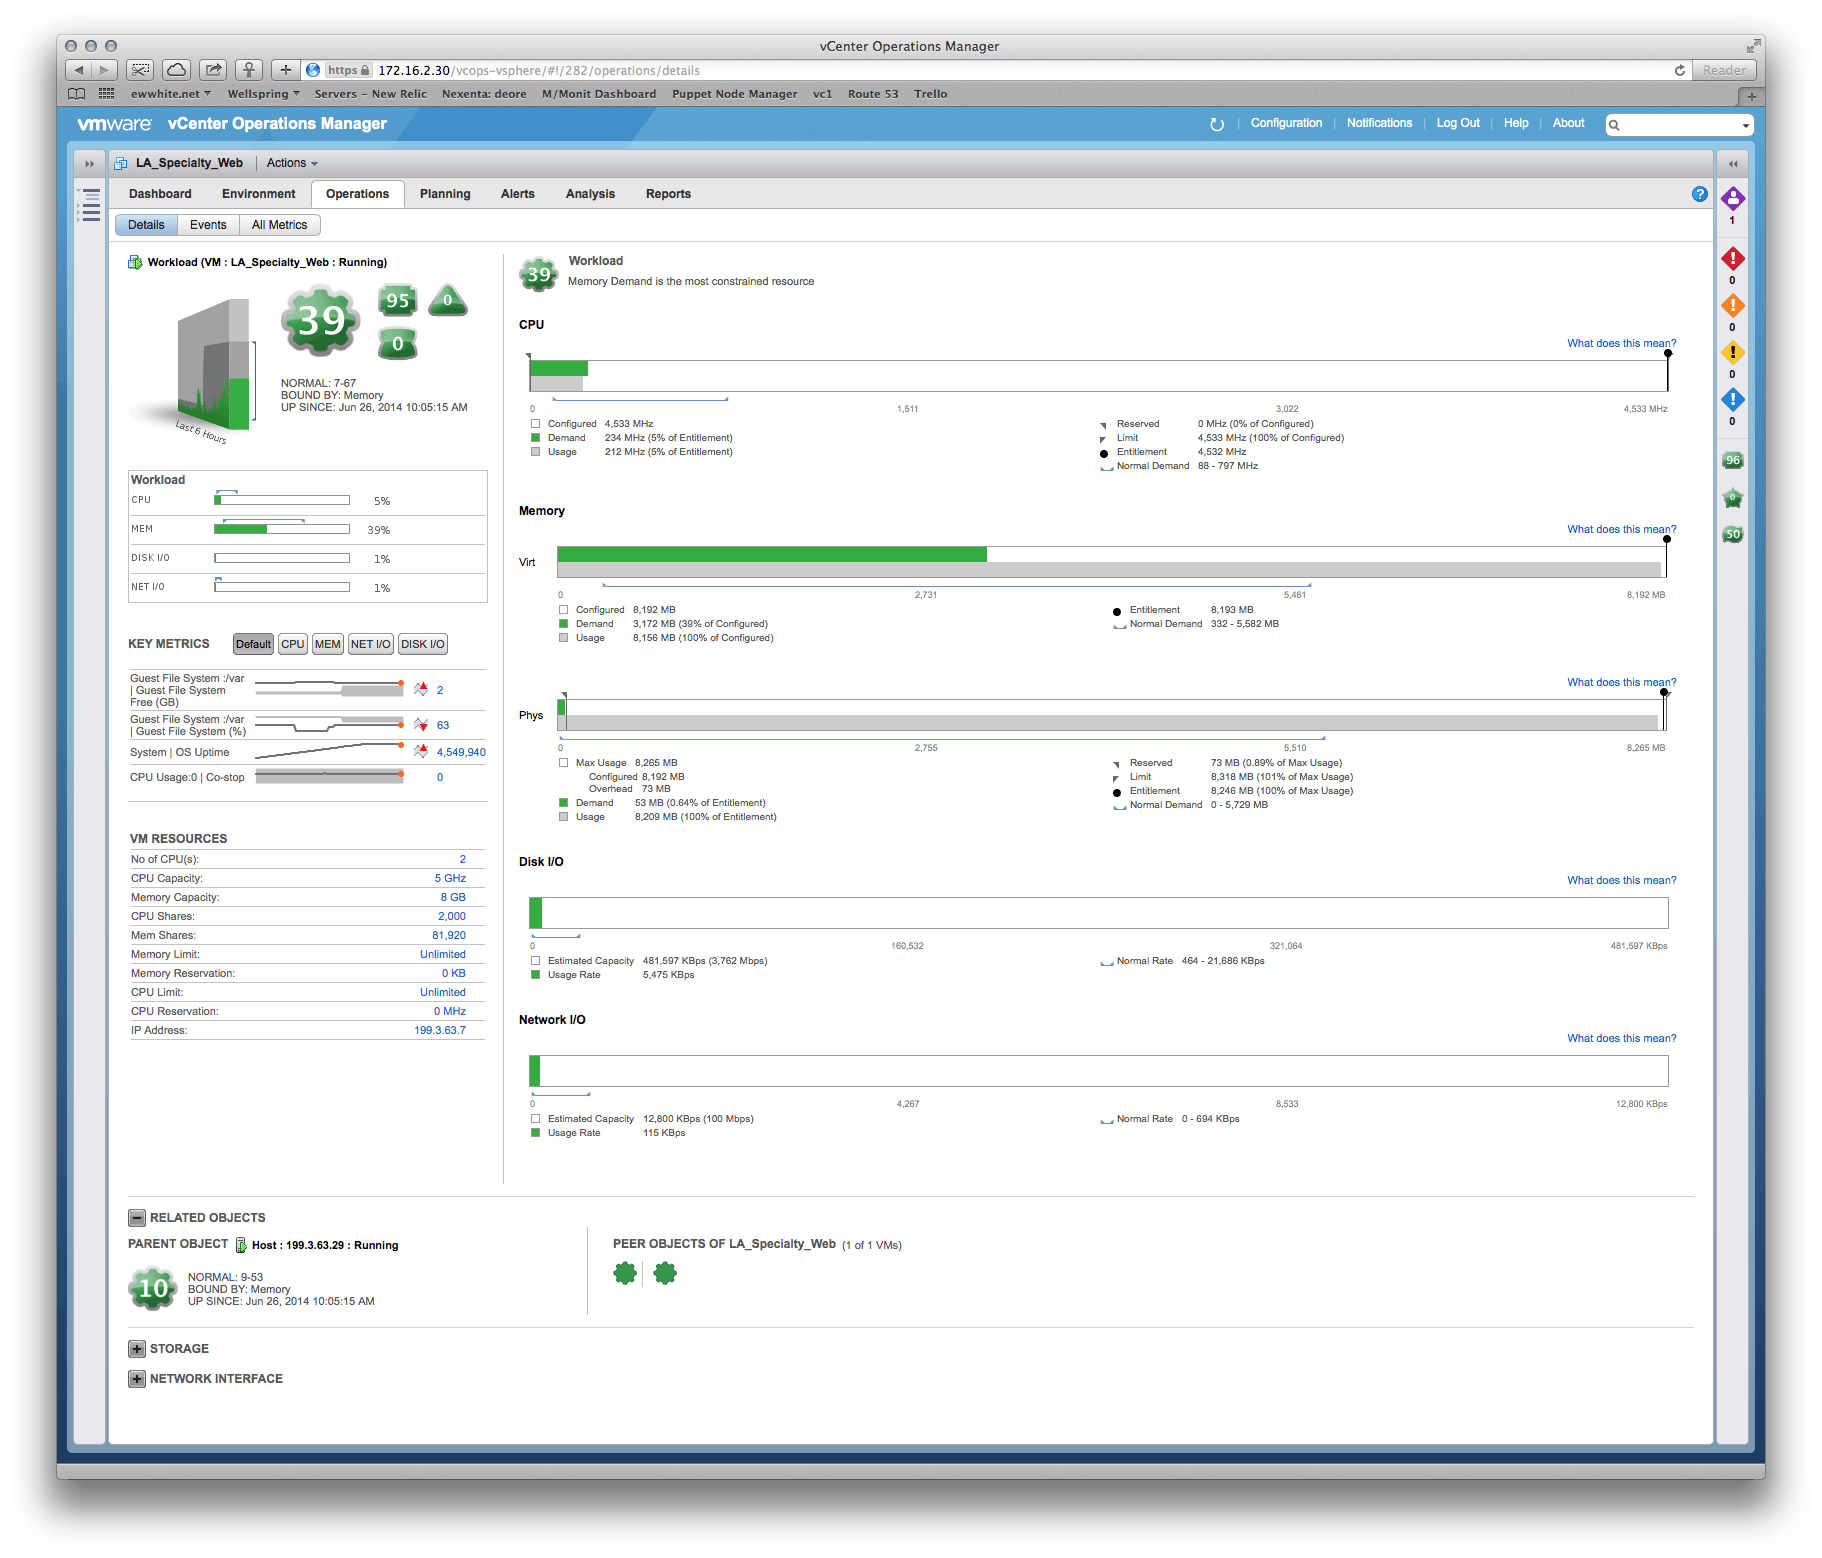Switch to the Environment tab

(259, 194)
